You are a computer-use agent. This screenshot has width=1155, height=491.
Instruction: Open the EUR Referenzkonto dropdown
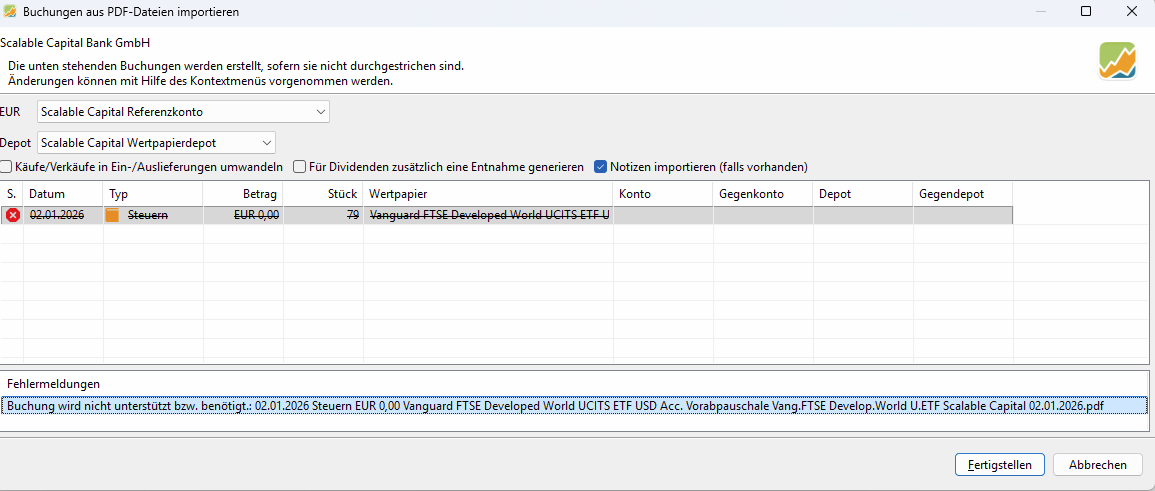tap(183, 112)
